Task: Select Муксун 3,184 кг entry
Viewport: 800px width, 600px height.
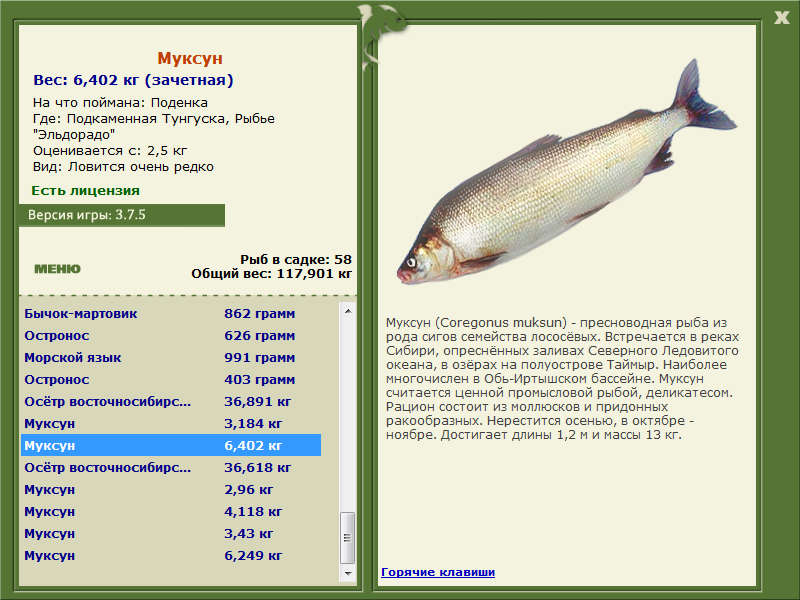Action: (x=171, y=423)
